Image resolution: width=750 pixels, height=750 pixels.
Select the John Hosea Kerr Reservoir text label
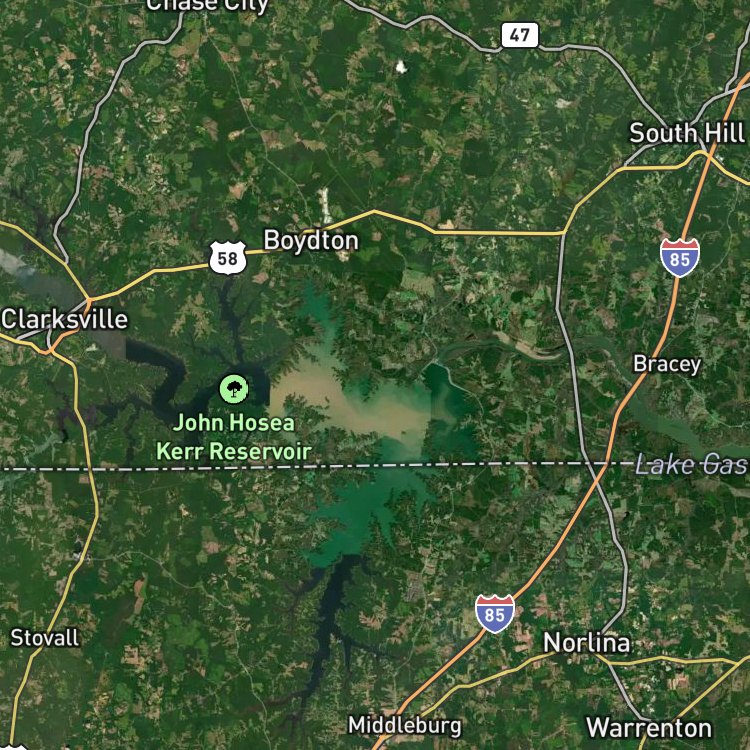coord(234,437)
